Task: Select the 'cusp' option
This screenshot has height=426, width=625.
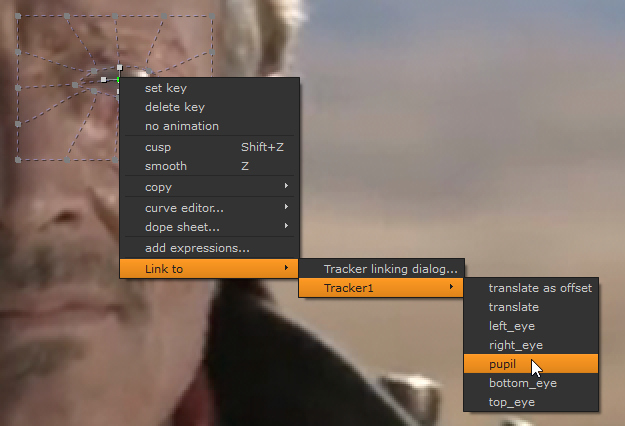Action: pos(158,147)
